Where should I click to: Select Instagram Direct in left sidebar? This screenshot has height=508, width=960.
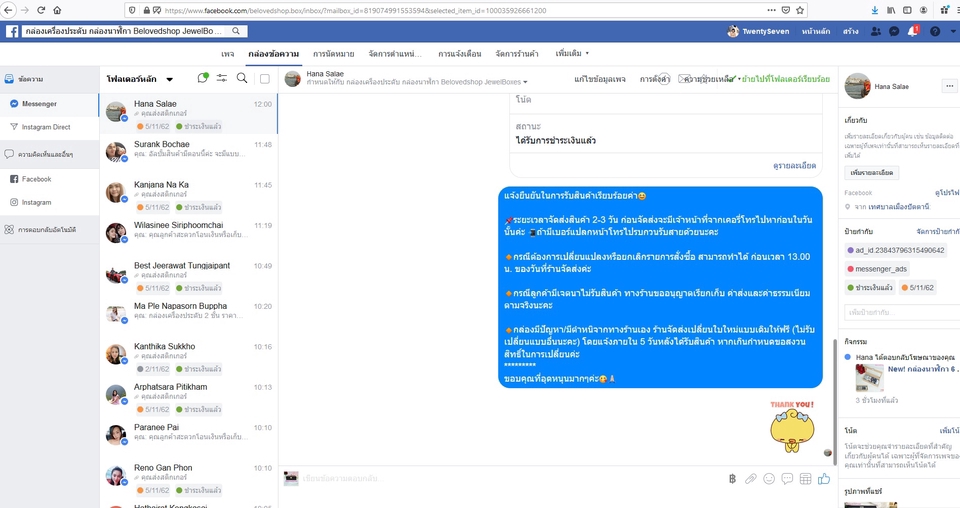pyautogui.click(x=50, y=127)
